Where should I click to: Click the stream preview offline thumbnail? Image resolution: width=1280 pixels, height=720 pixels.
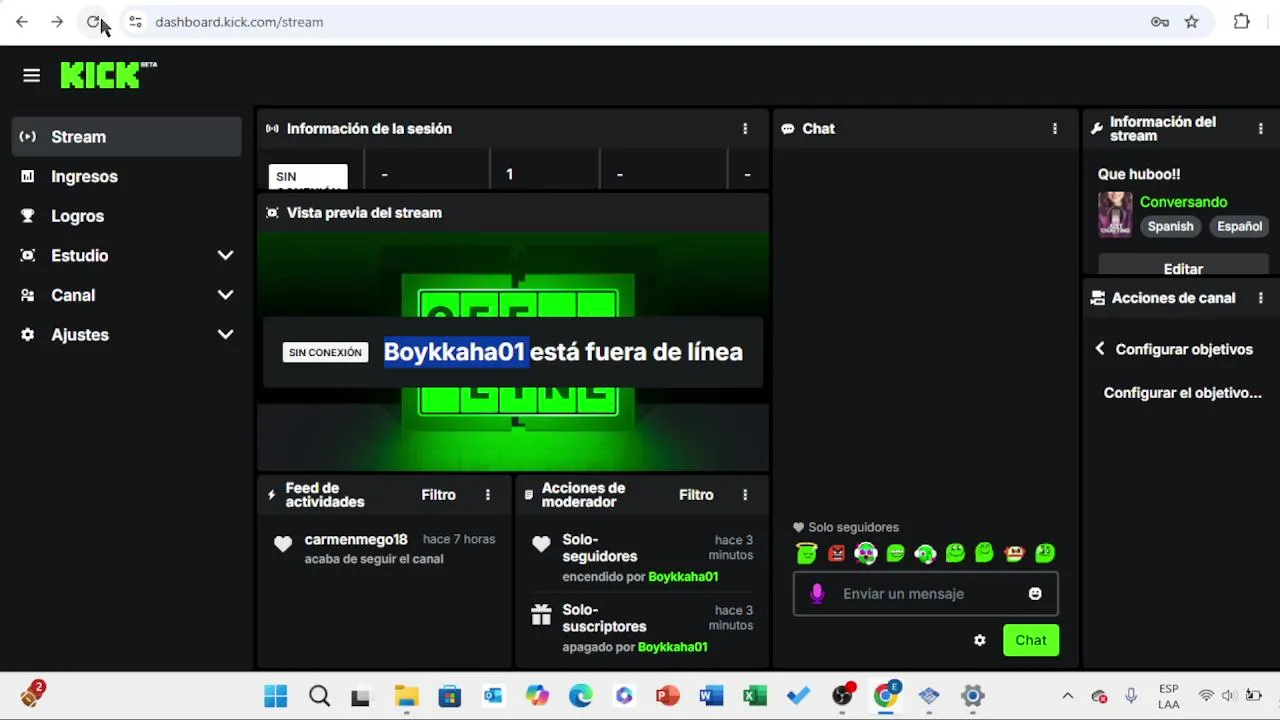[x=513, y=352]
